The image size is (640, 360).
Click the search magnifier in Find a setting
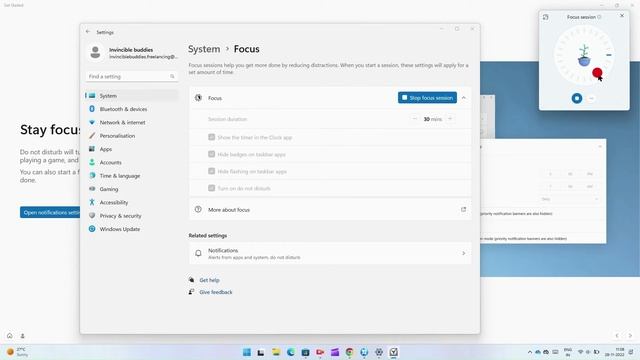pyautogui.click(x=172, y=76)
